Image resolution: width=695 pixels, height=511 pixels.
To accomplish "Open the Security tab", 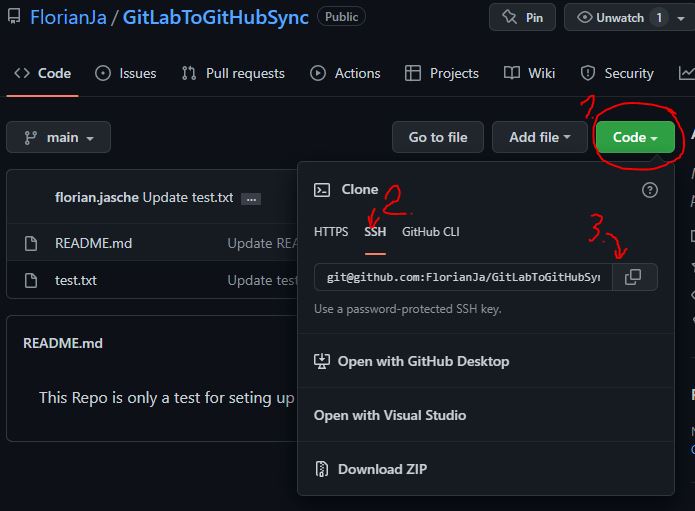I will [617, 73].
